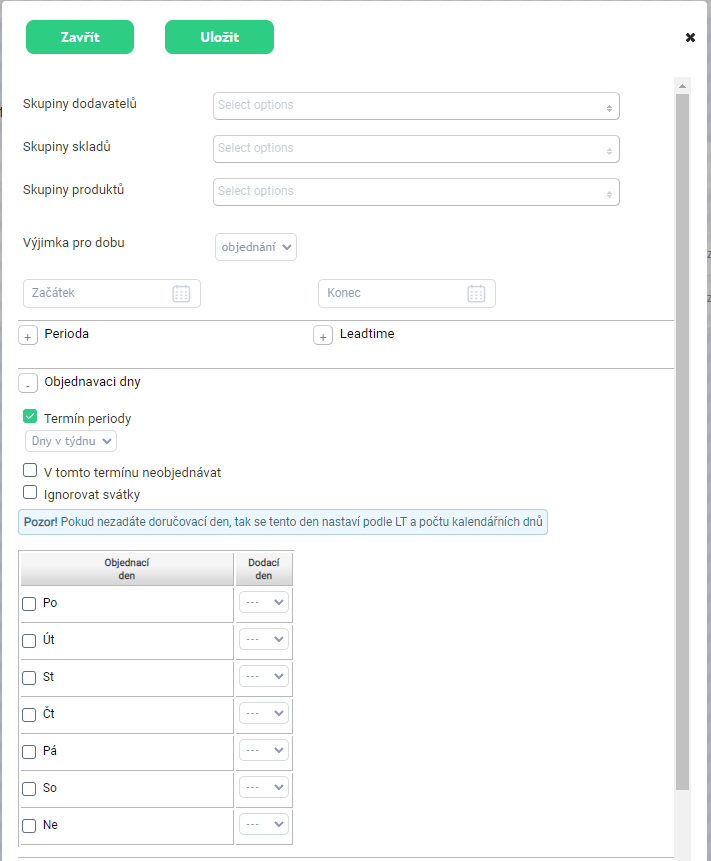The width and height of the screenshot is (711, 861).
Task: Click the green Uložit button
Action: (x=219, y=37)
